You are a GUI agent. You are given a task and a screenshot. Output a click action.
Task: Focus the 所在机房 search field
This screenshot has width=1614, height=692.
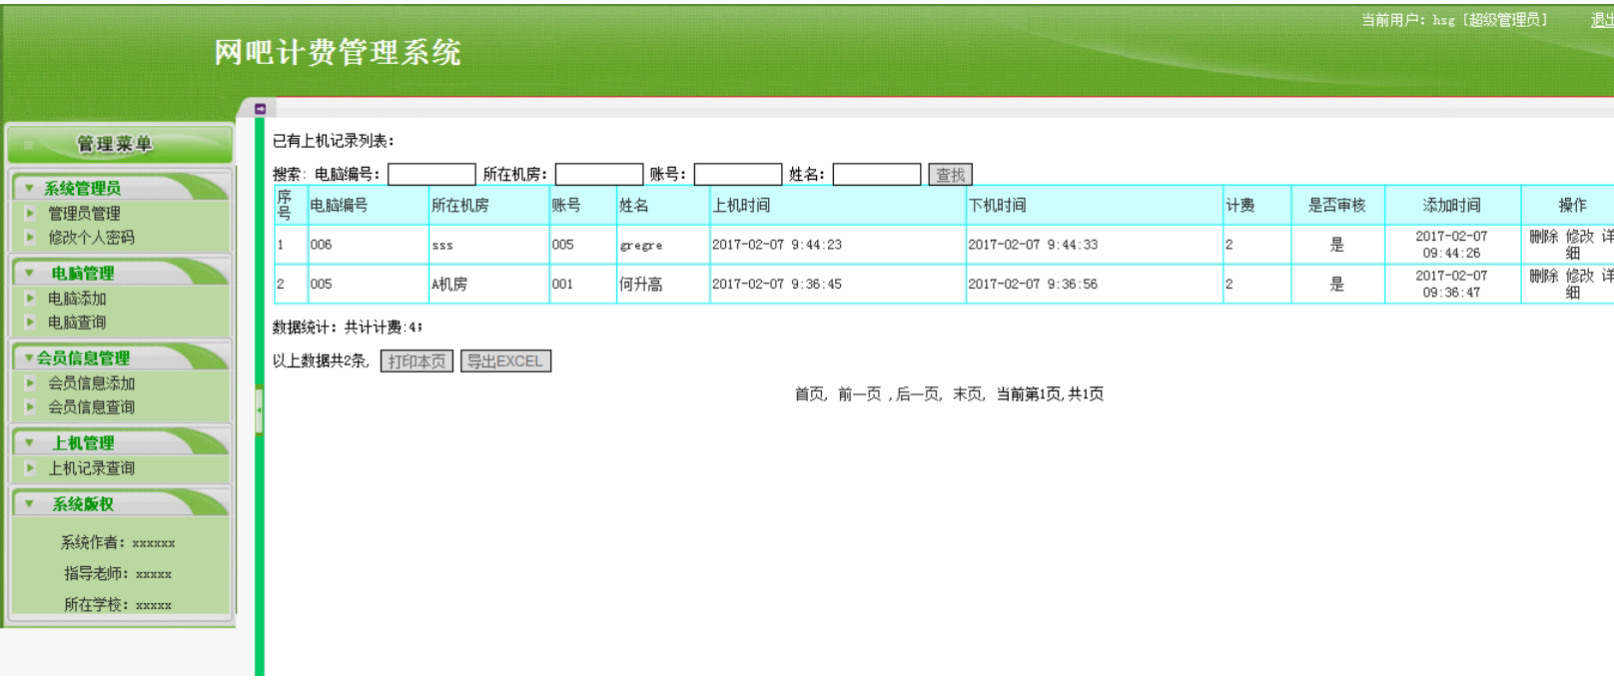[x=600, y=175]
